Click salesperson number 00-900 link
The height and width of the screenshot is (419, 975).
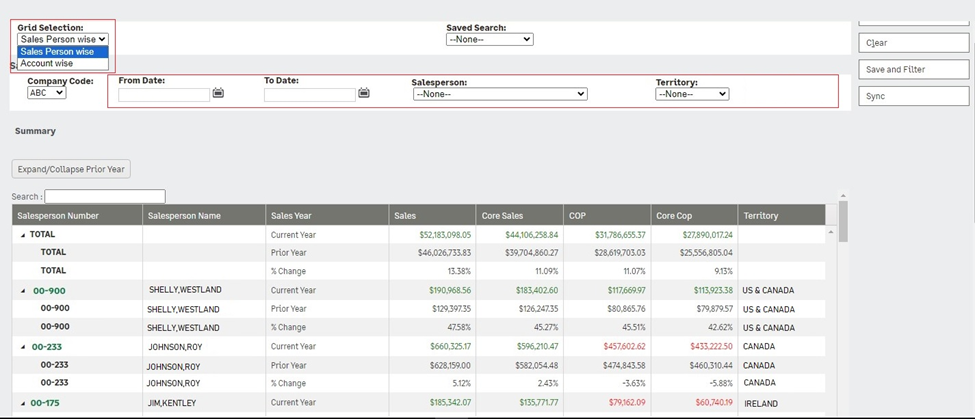(48, 291)
